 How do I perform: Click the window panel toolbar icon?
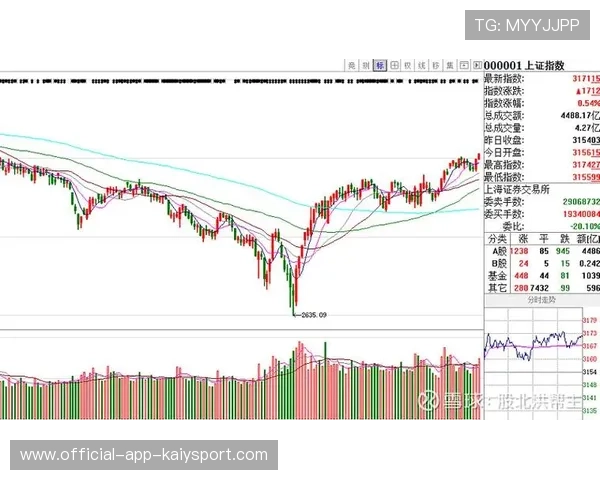pos(464,64)
